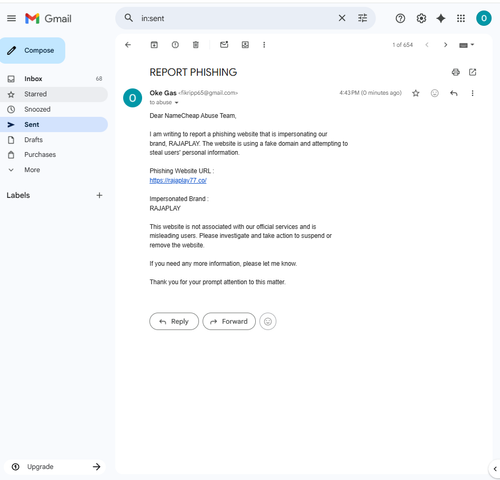Go to the older message arrow
This screenshot has height=480, width=500.
[445, 45]
